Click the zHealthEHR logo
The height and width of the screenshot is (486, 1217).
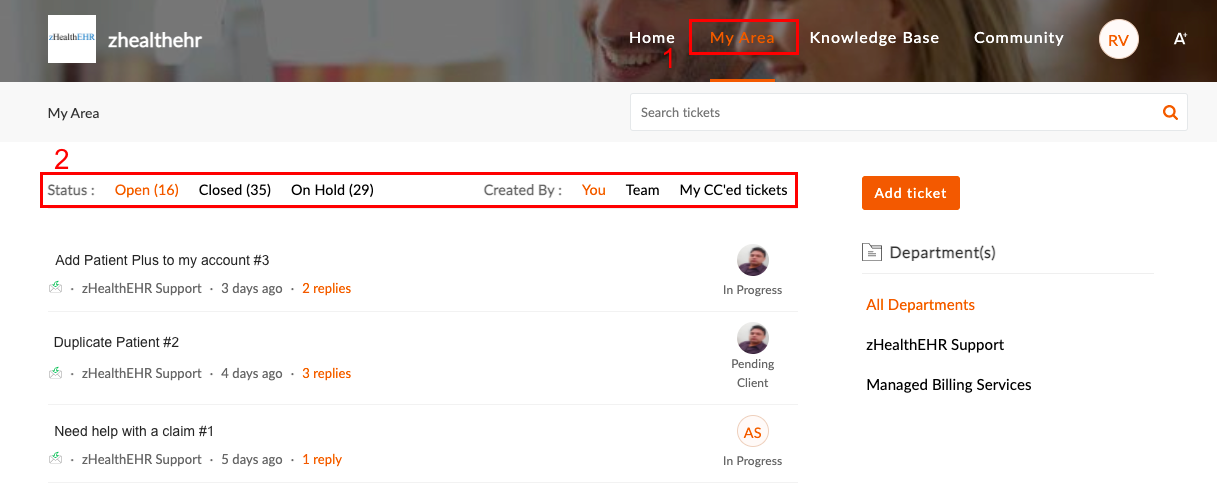[x=72, y=39]
